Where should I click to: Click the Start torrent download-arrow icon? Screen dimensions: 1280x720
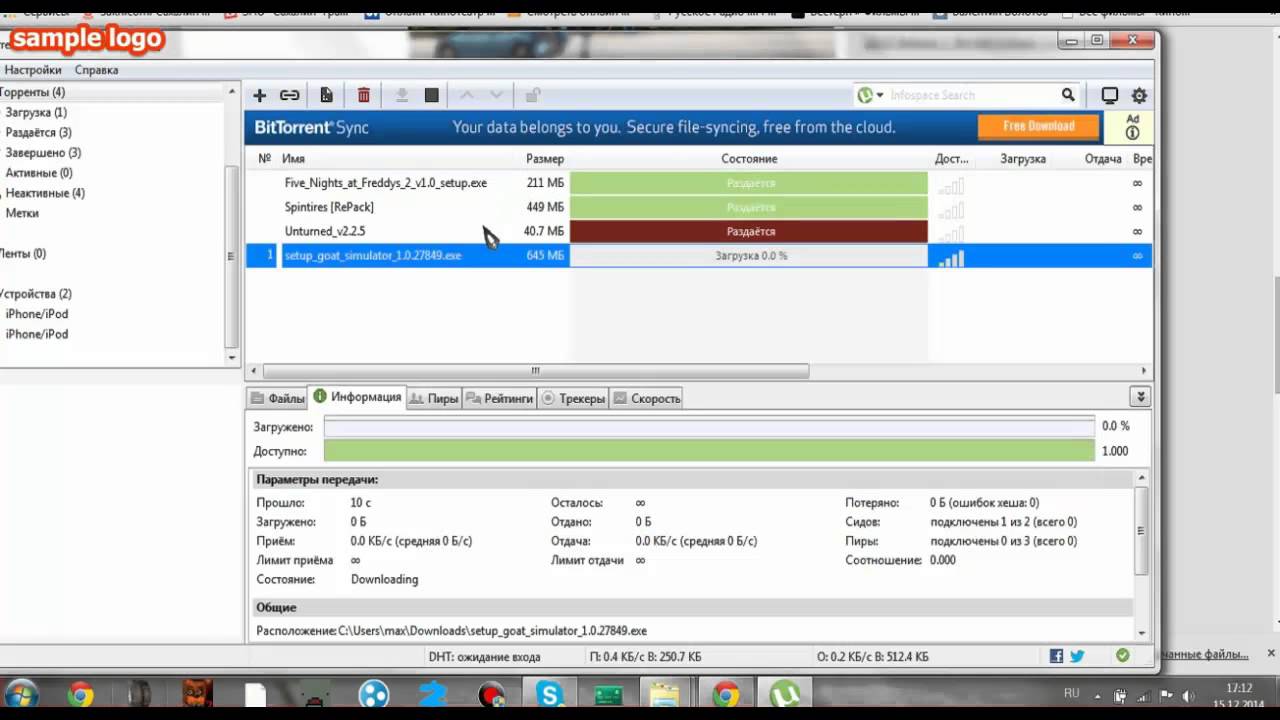pos(401,95)
